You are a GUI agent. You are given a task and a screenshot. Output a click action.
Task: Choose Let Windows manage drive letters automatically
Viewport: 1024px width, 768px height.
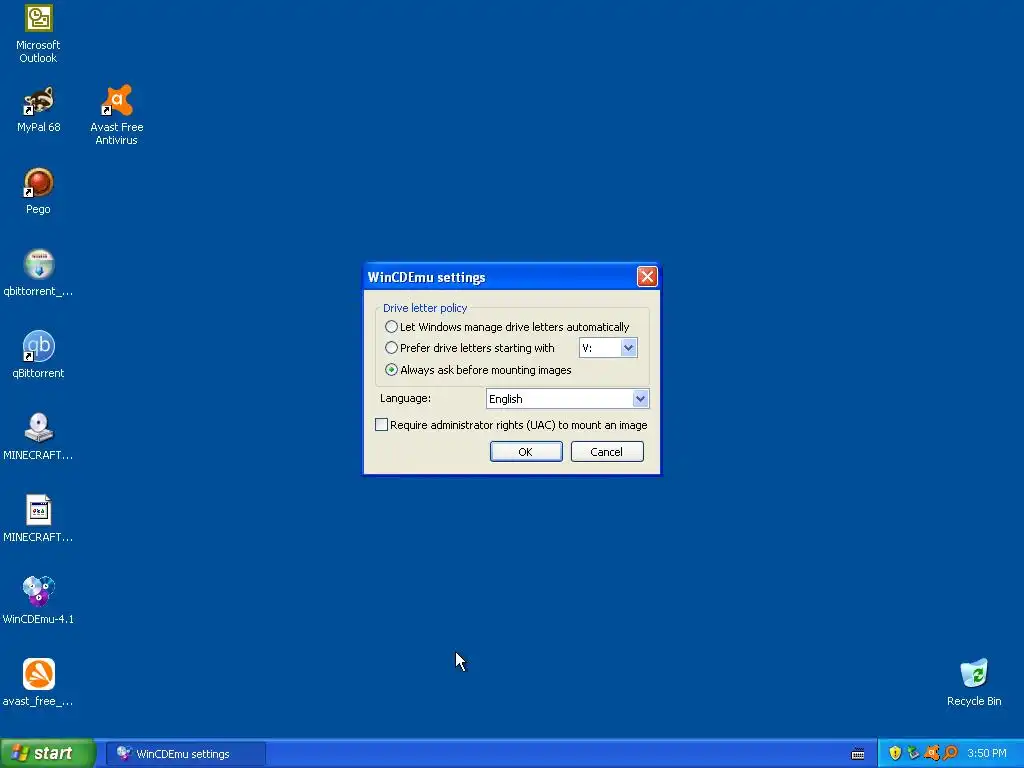tap(507, 327)
